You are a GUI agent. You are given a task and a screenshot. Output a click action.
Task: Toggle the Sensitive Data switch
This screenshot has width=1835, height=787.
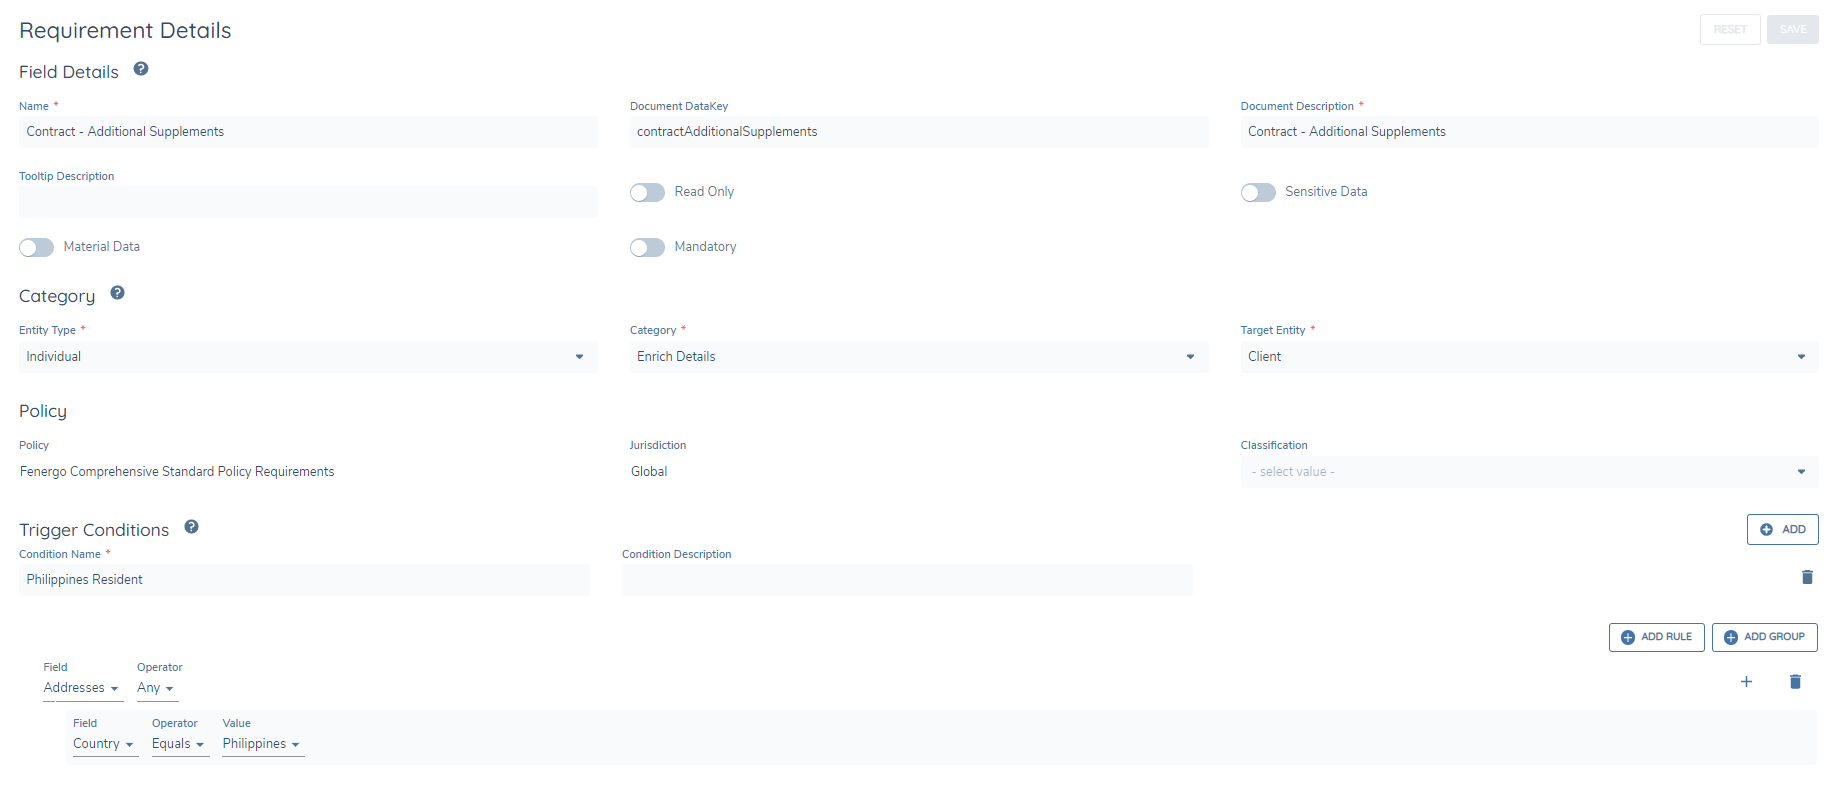(x=1258, y=192)
